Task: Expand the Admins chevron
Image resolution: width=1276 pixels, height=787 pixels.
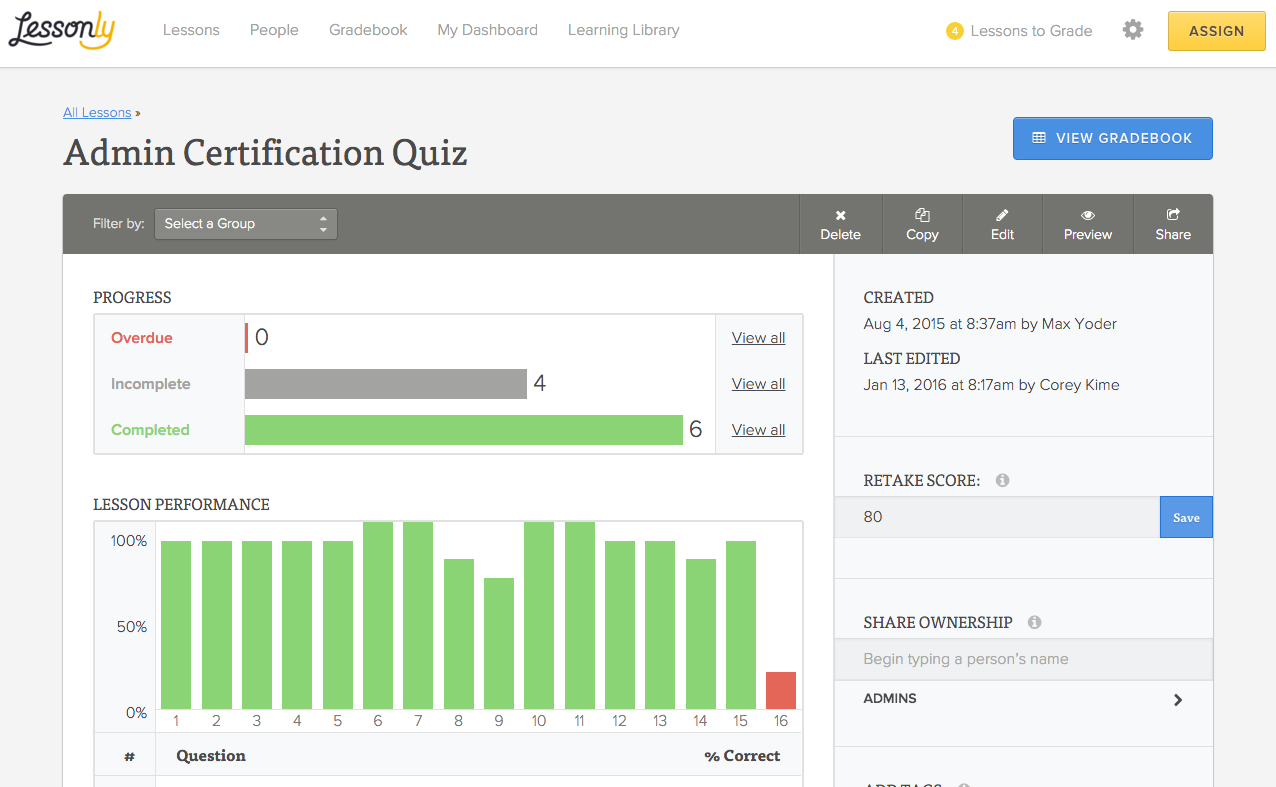Action: (1178, 700)
